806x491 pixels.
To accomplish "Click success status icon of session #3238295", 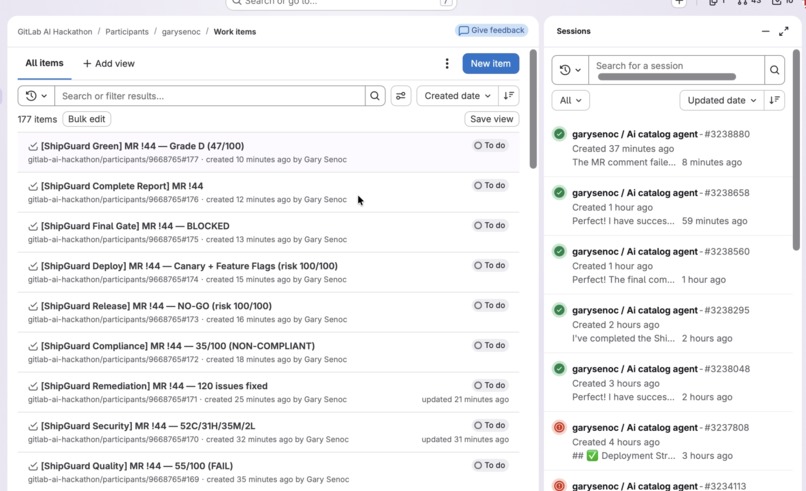I will pos(559,310).
